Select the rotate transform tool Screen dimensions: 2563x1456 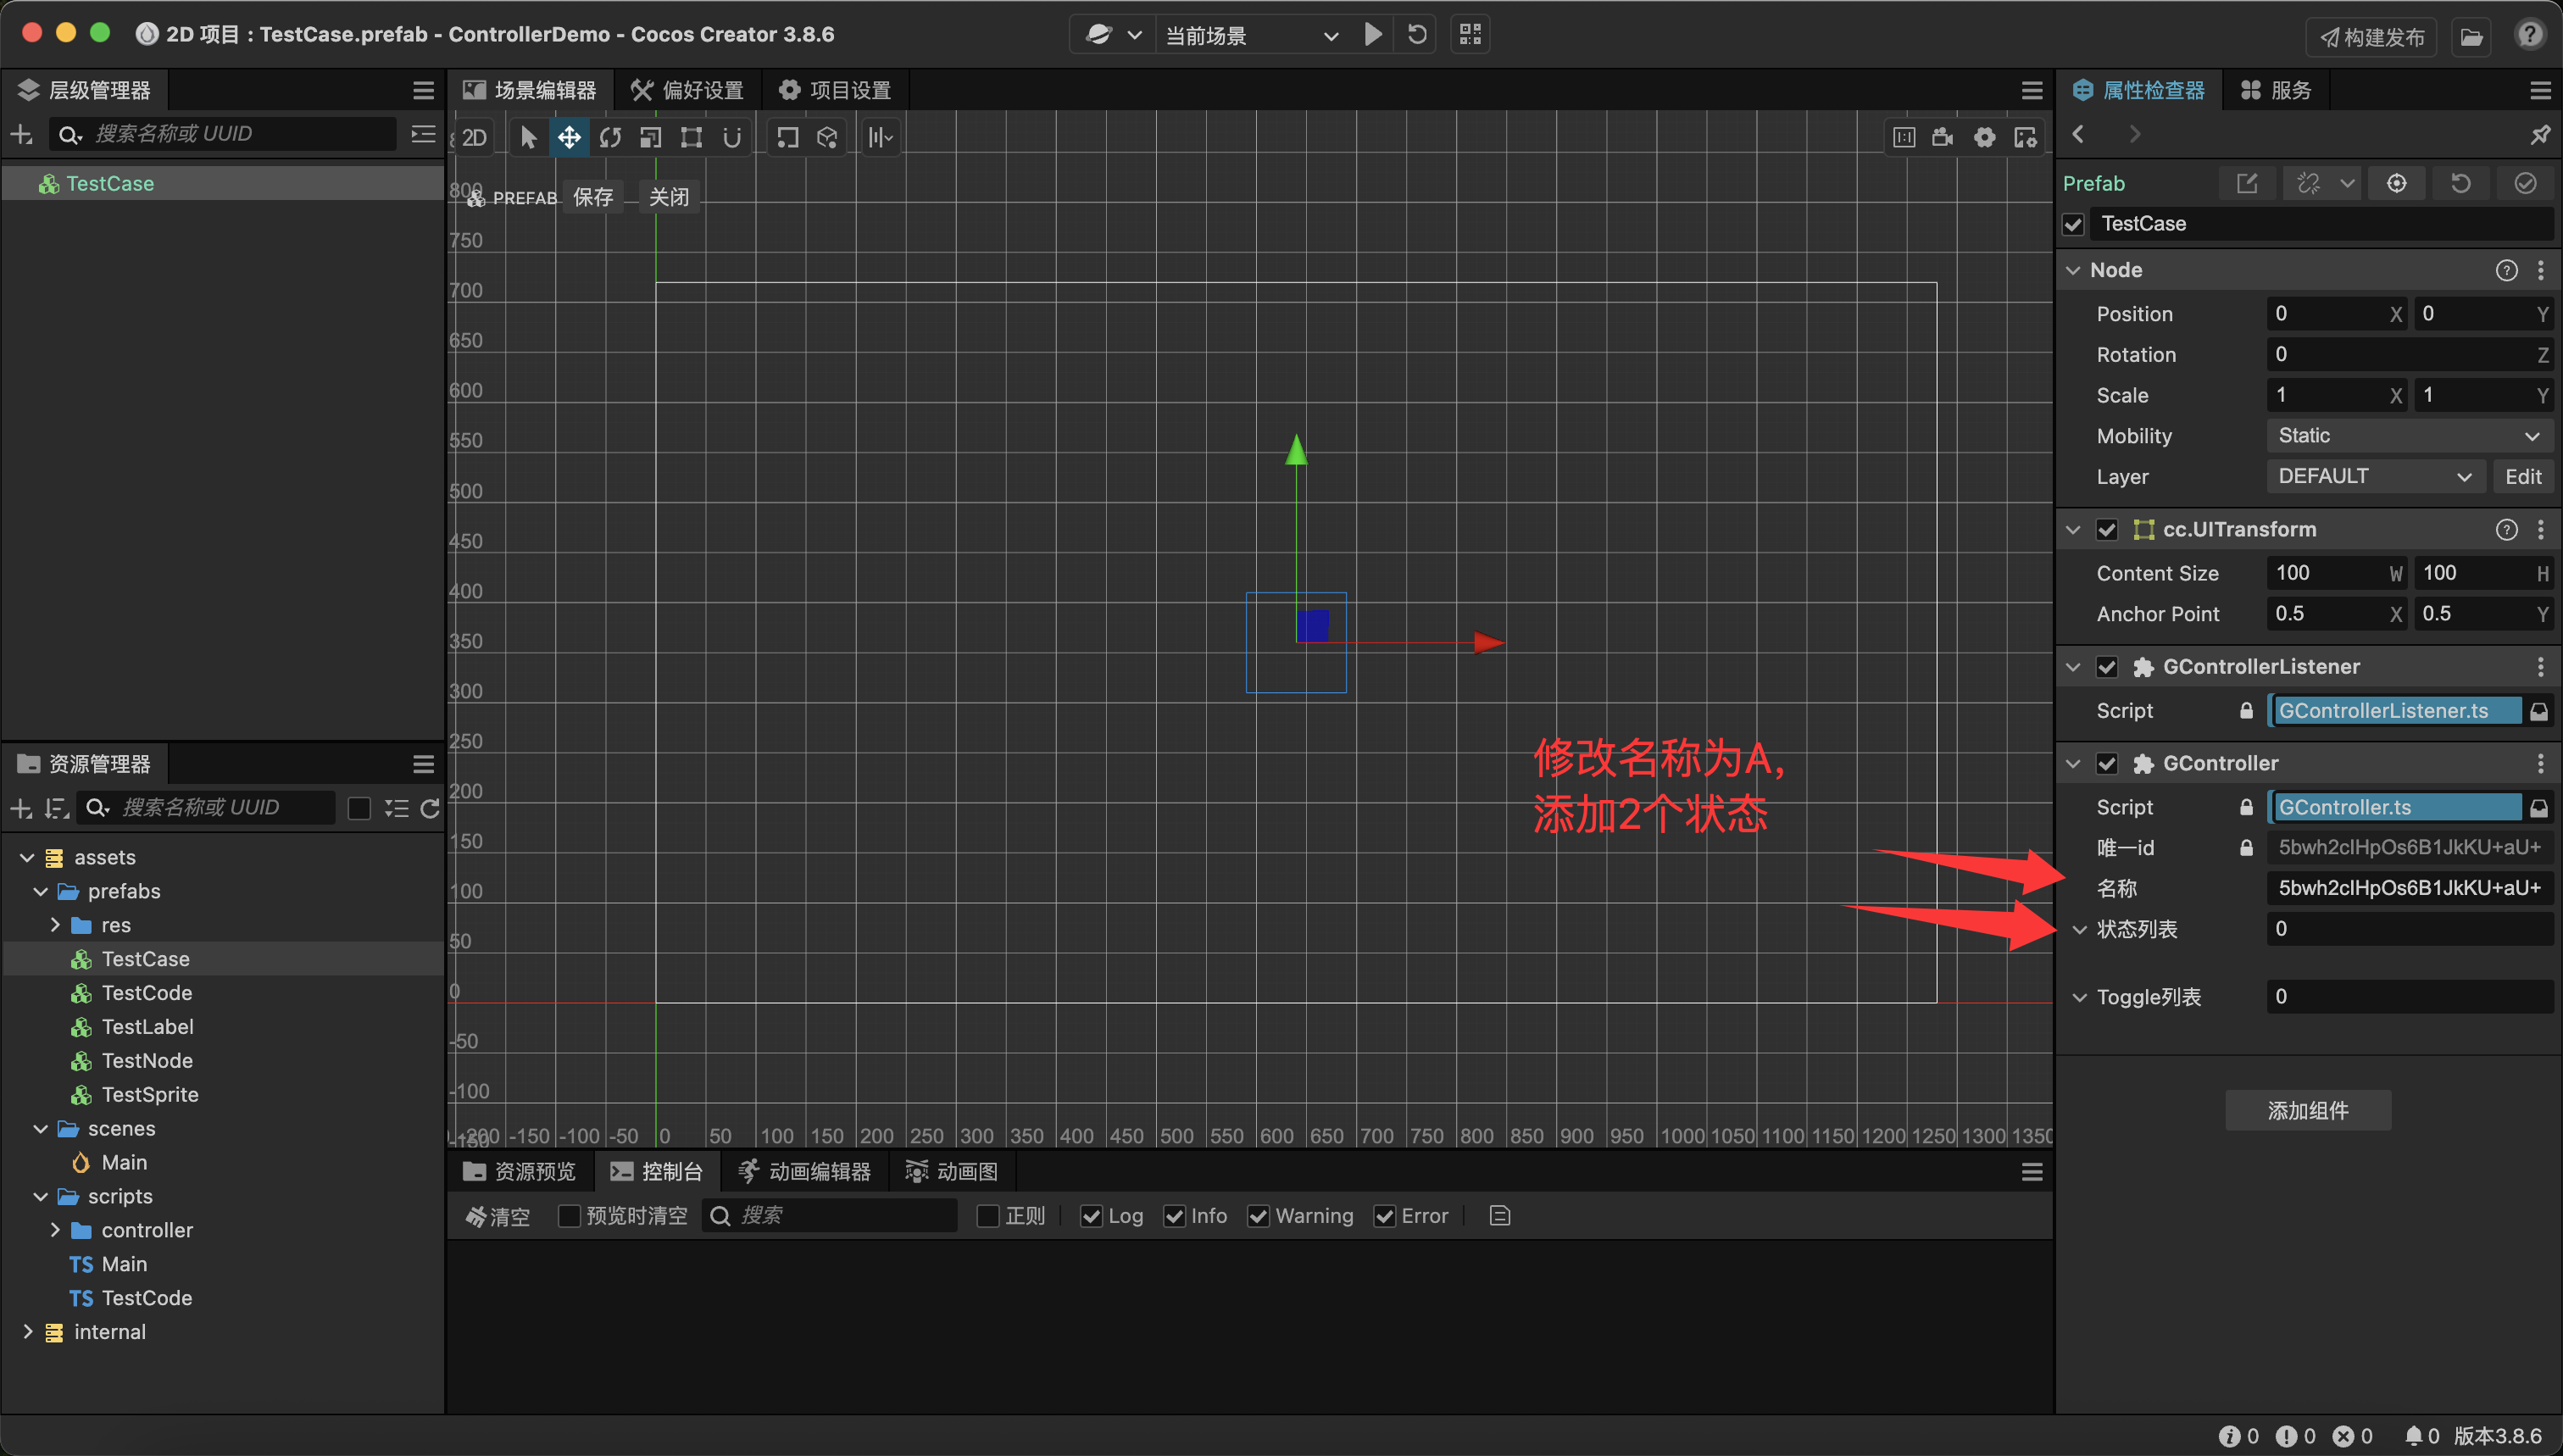(610, 137)
